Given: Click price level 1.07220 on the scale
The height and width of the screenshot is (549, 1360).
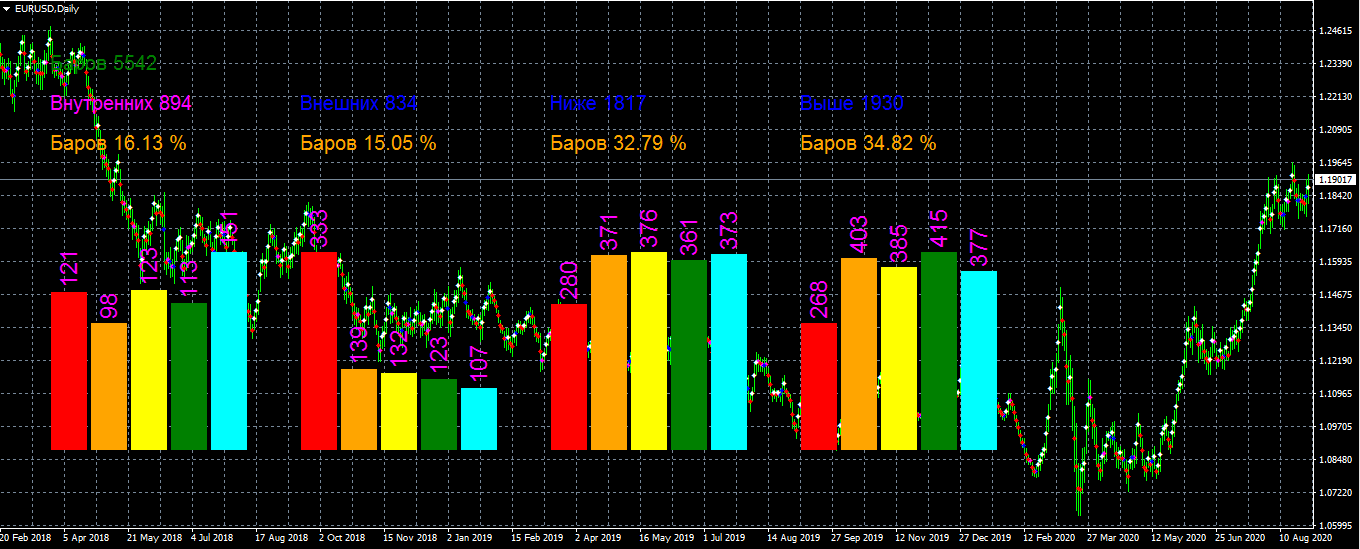Looking at the screenshot, I should (1336, 493).
